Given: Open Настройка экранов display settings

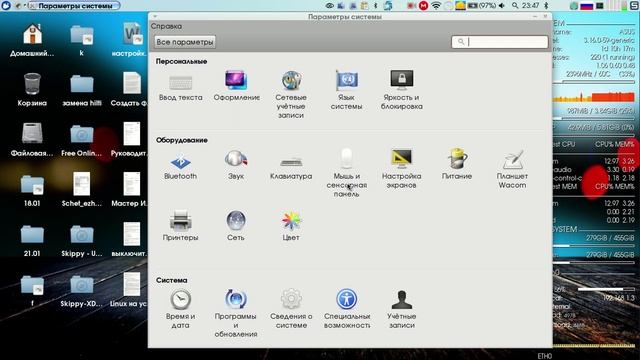Looking at the screenshot, I should tap(402, 169).
